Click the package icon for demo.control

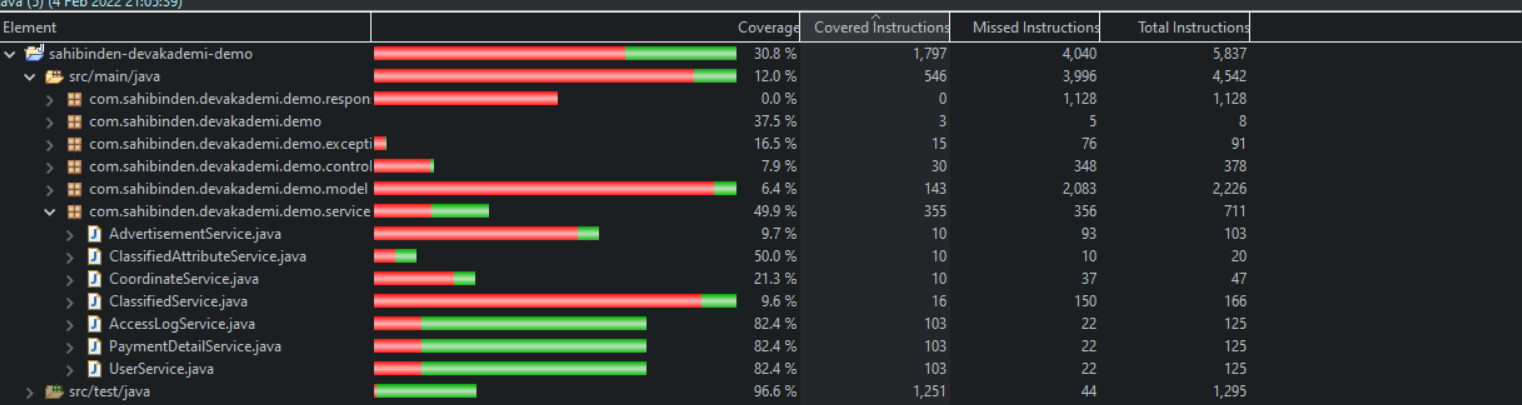click(74, 166)
